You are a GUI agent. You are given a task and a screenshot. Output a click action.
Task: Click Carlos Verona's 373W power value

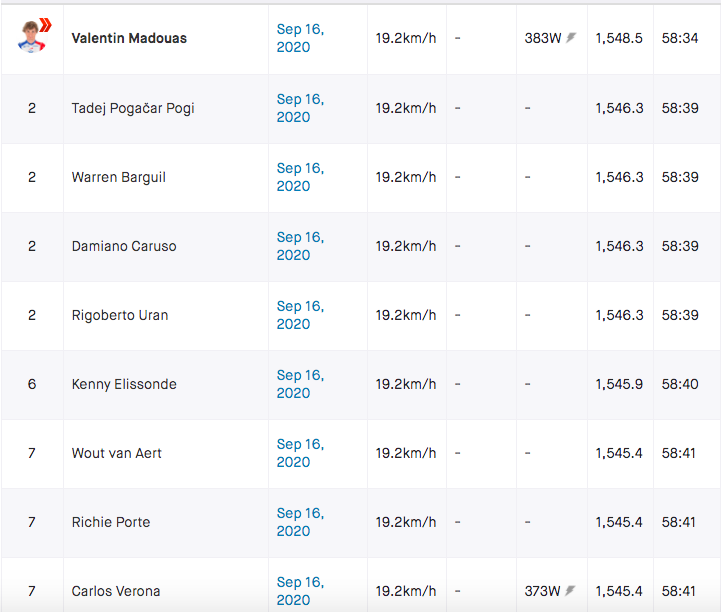543,591
